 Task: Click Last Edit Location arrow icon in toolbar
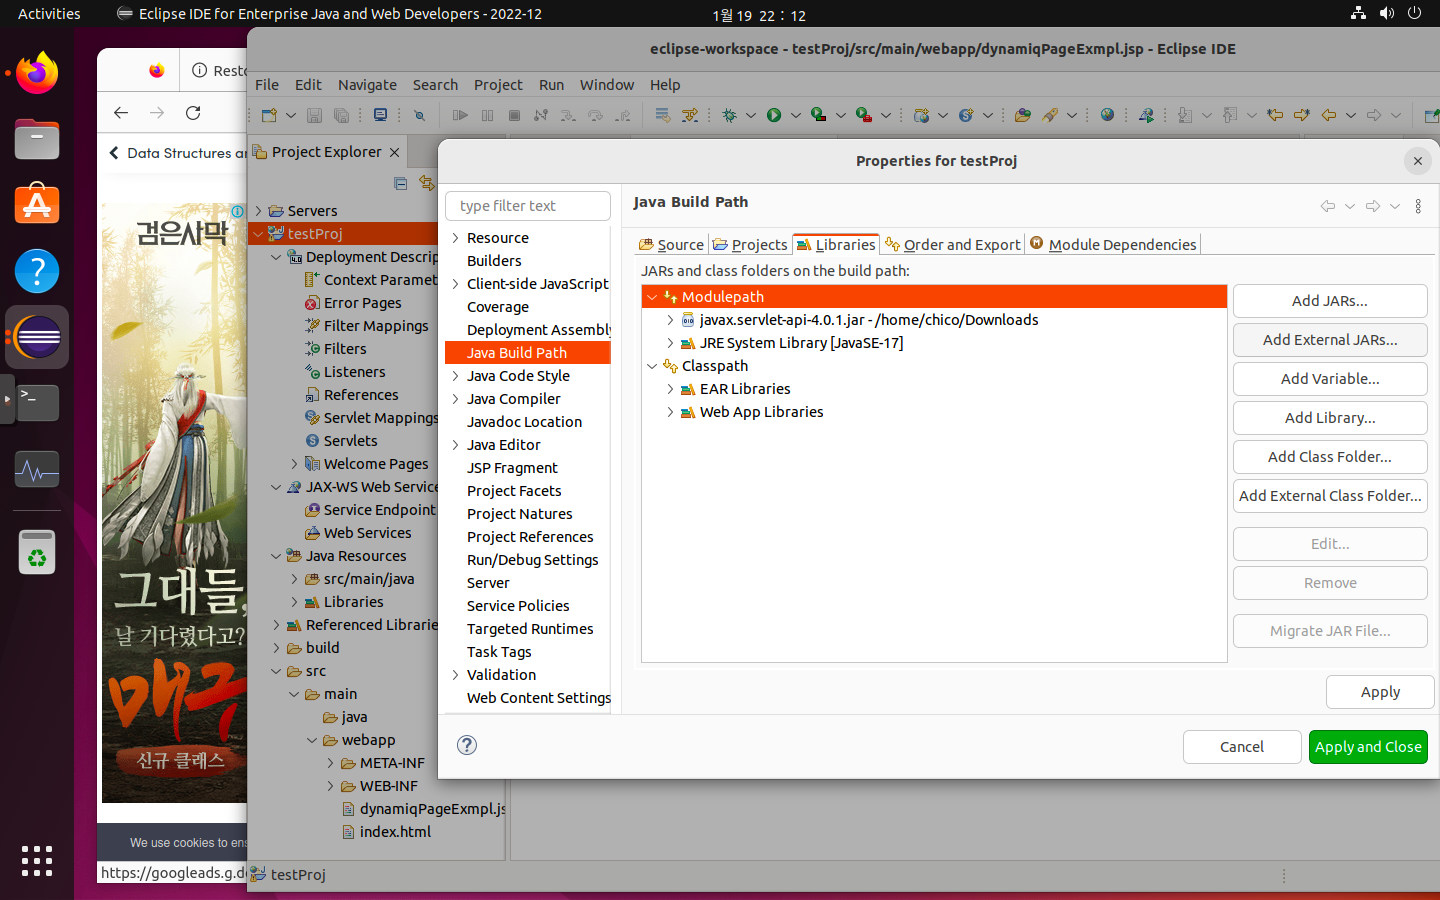[1275, 115]
